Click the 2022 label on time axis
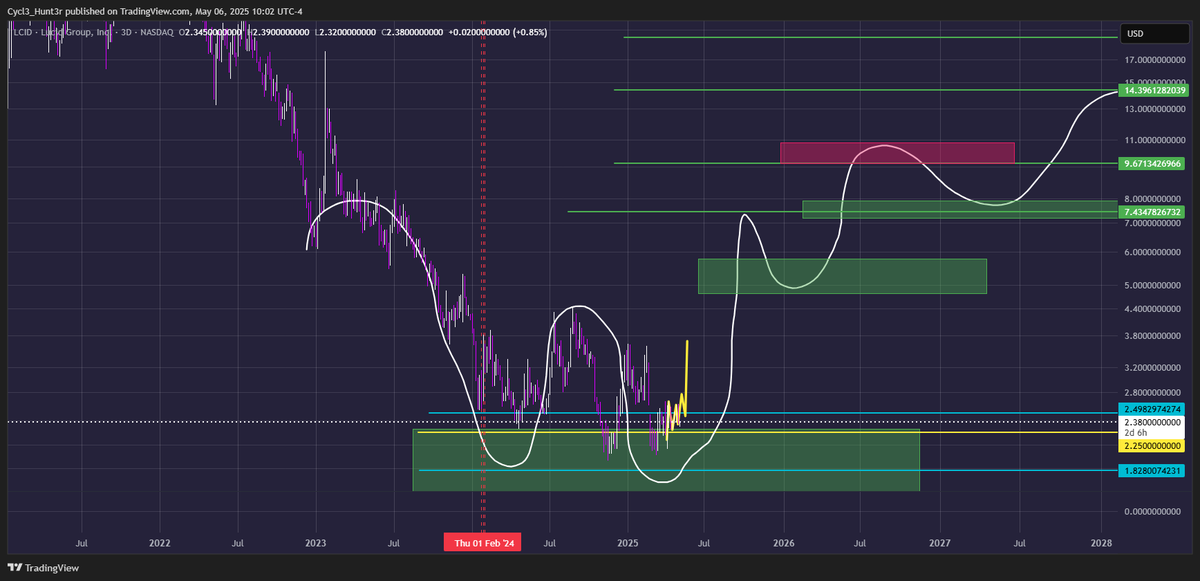 pyautogui.click(x=159, y=543)
